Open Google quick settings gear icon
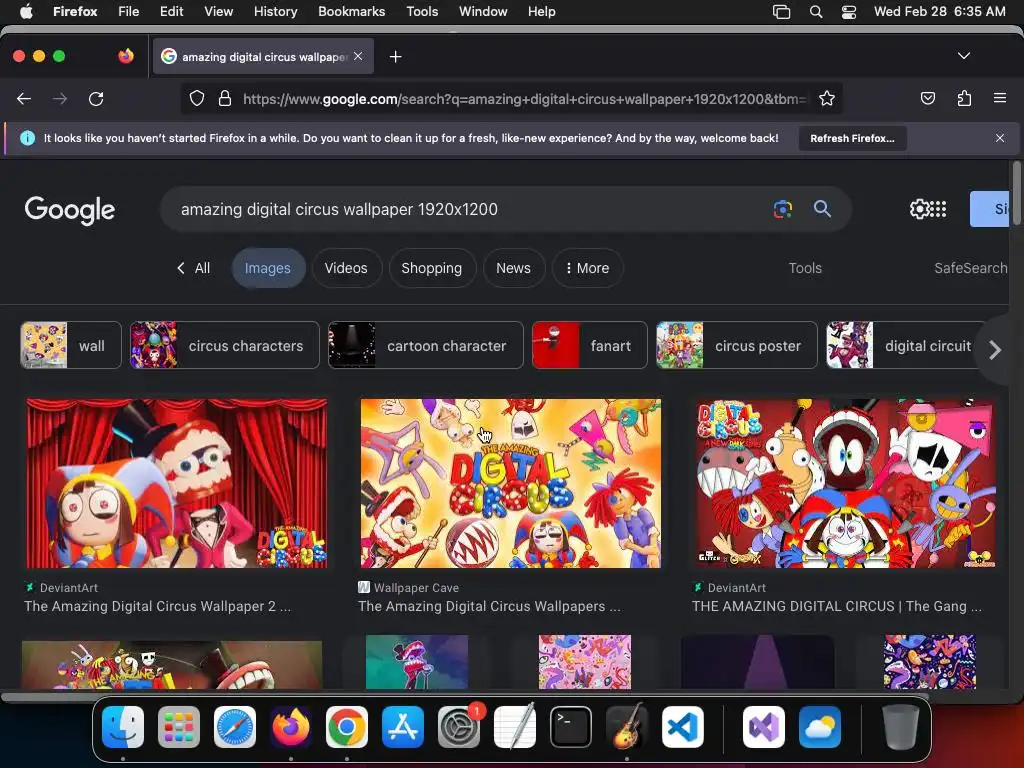The width and height of the screenshot is (1024, 768). pyautogui.click(x=919, y=209)
